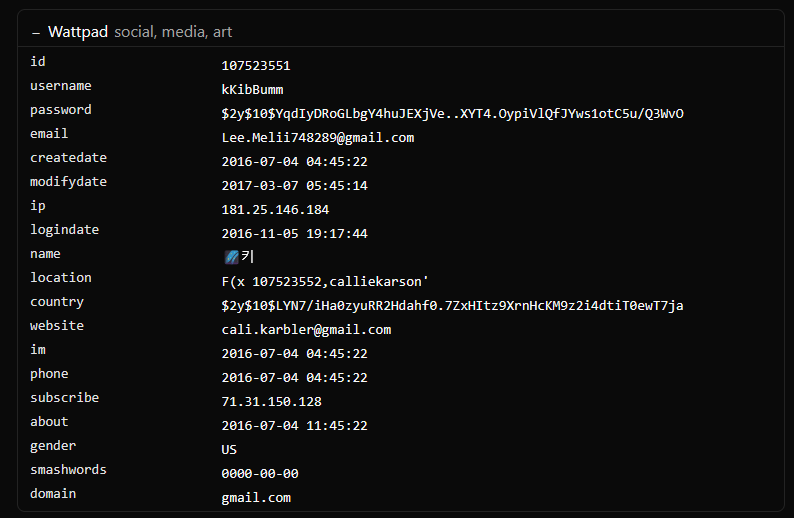The width and height of the screenshot is (794, 518).
Task: Click the 'email' field label
Action: point(49,134)
